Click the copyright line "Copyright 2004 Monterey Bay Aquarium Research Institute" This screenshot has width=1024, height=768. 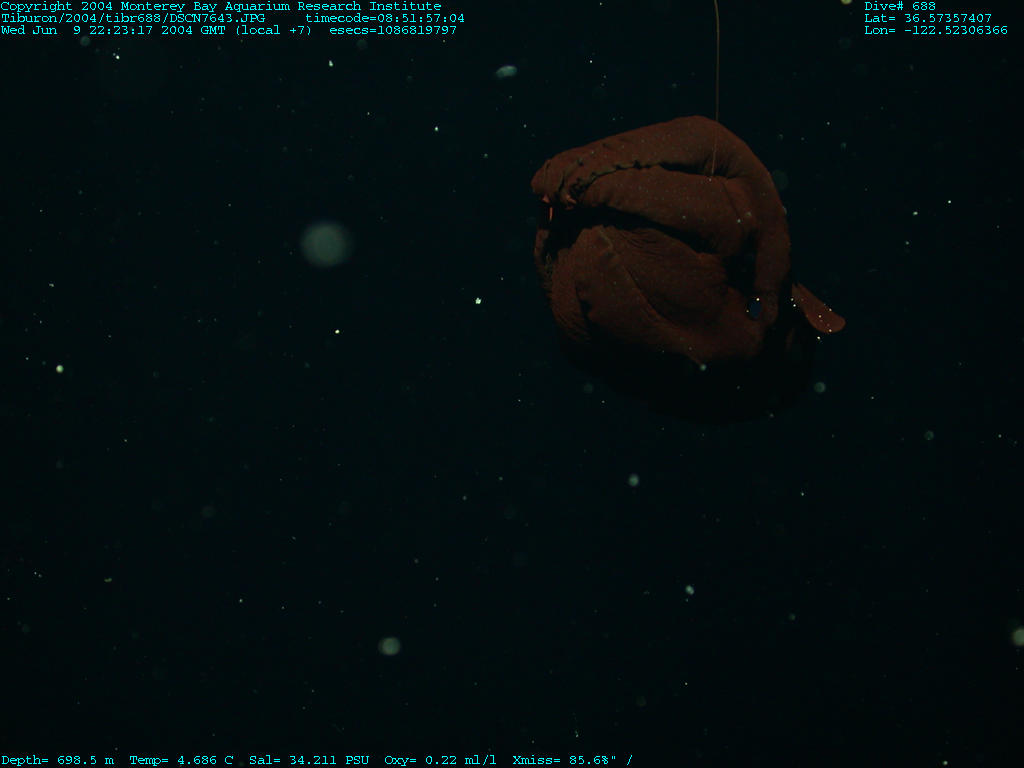[221, 6]
